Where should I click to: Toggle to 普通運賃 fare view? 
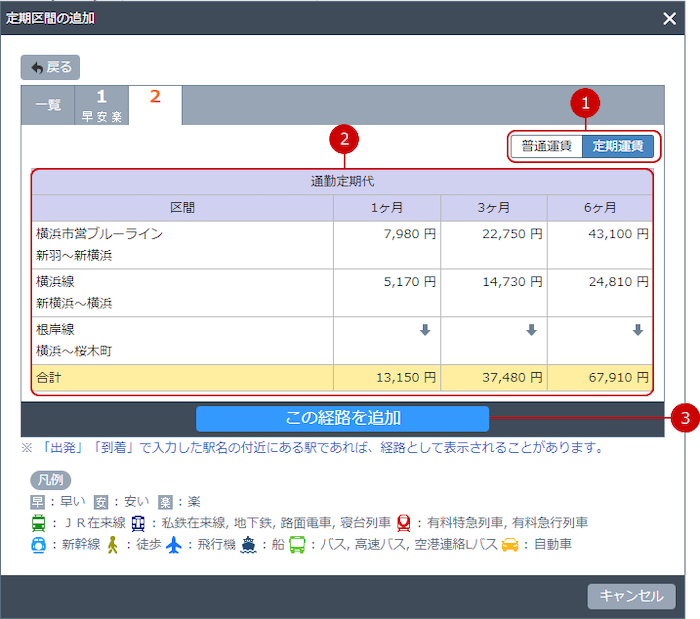546,146
